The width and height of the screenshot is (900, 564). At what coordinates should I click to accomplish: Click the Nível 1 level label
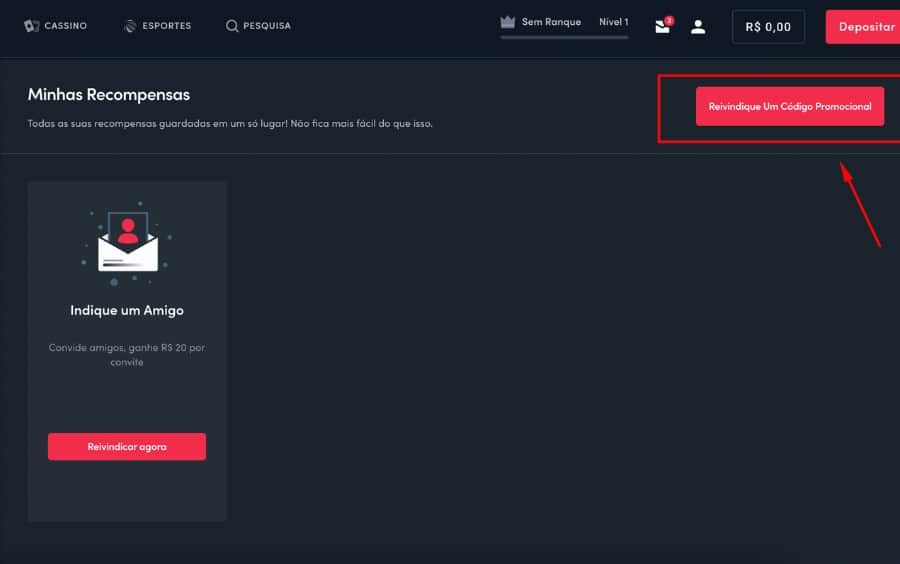pos(613,22)
